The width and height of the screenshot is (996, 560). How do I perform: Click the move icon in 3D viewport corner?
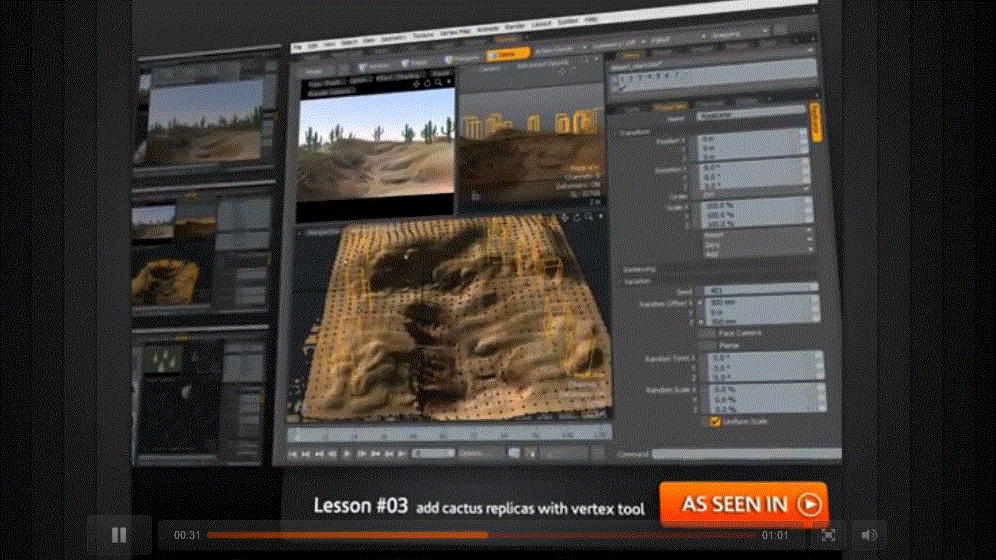tap(563, 217)
